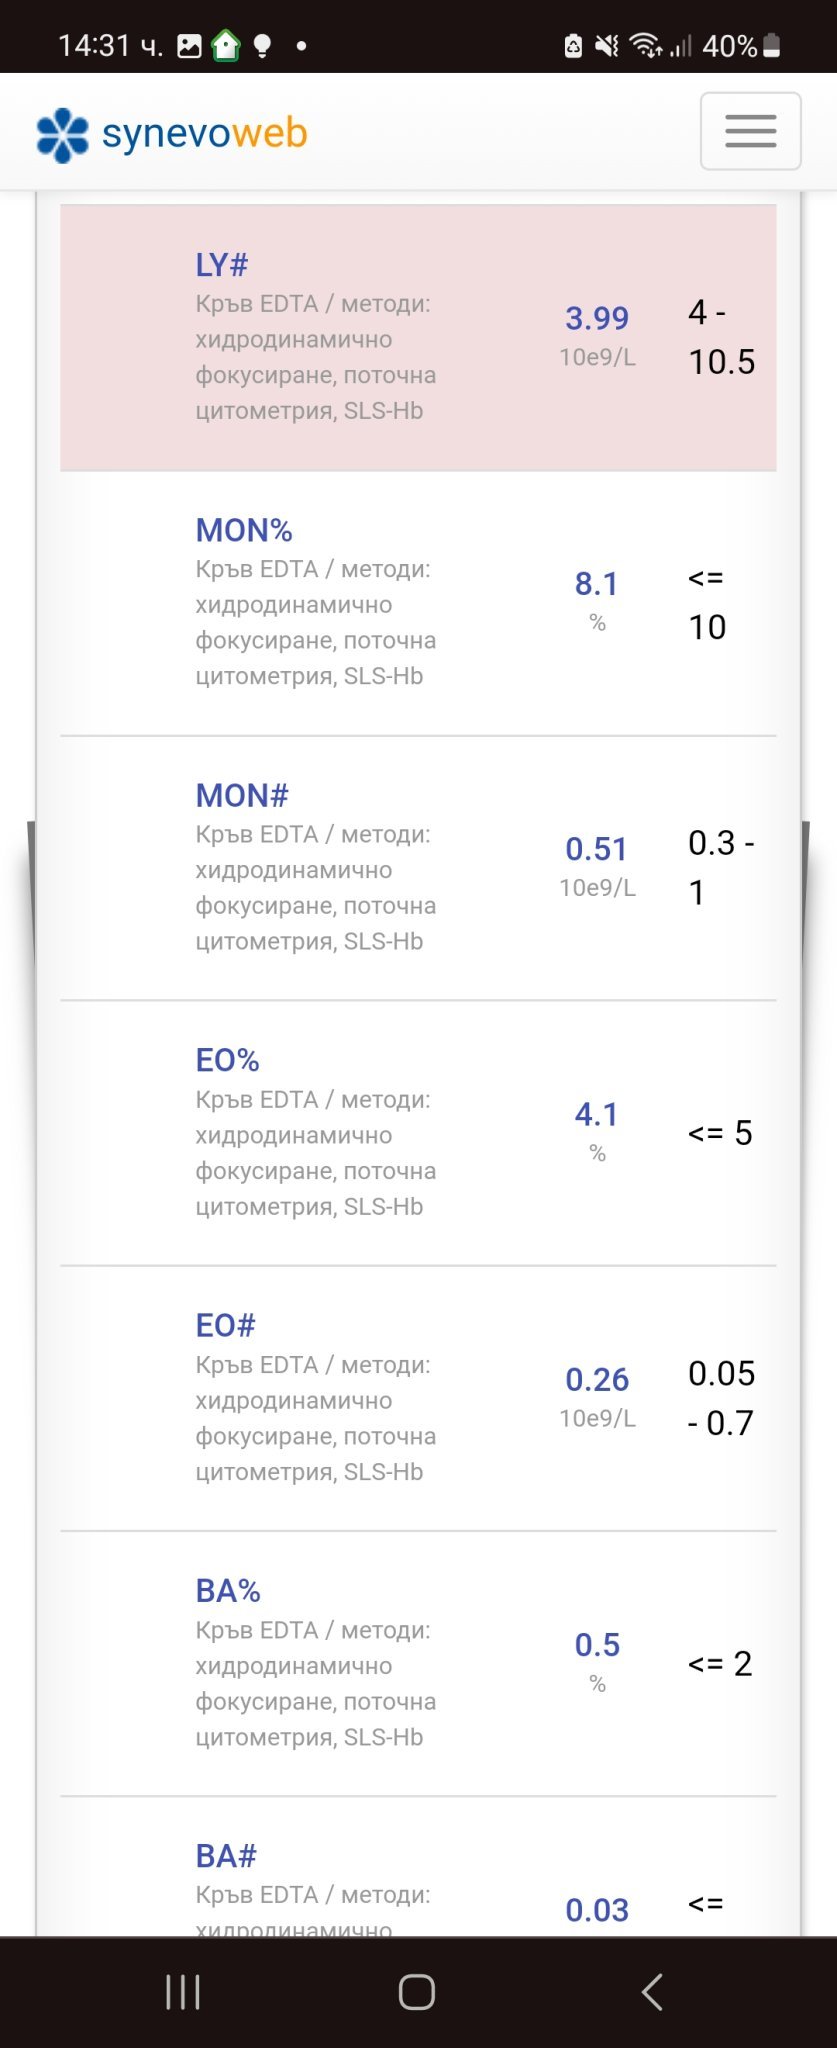Click the synevoweb brand name link
This screenshot has width=837, height=2048.
coord(205,133)
